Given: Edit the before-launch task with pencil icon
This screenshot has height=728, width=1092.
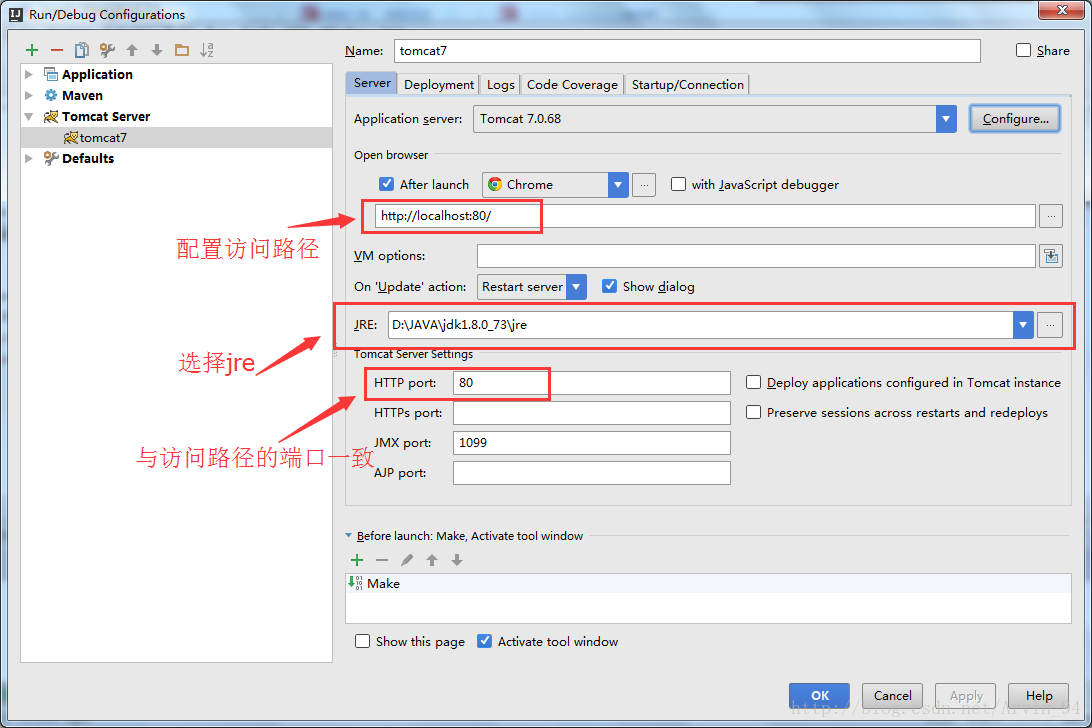Looking at the screenshot, I should (407, 560).
